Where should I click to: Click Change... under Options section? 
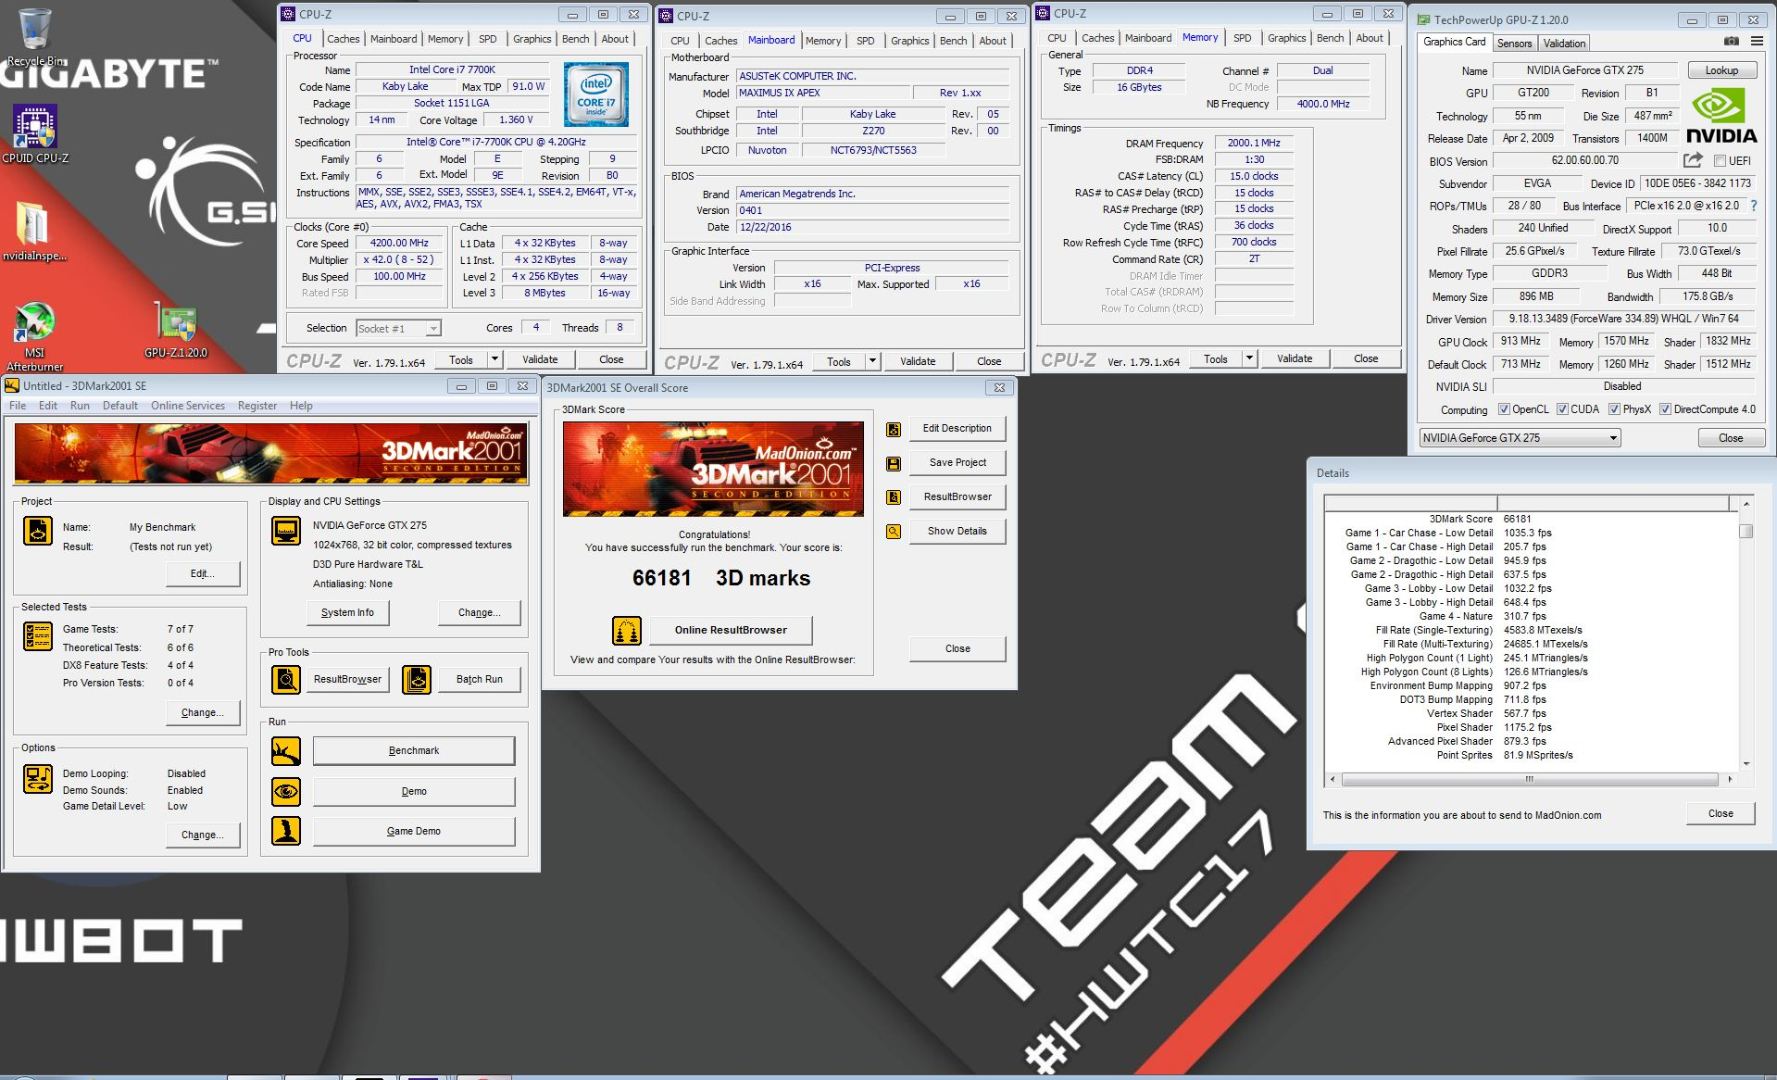(x=202, y=834)
